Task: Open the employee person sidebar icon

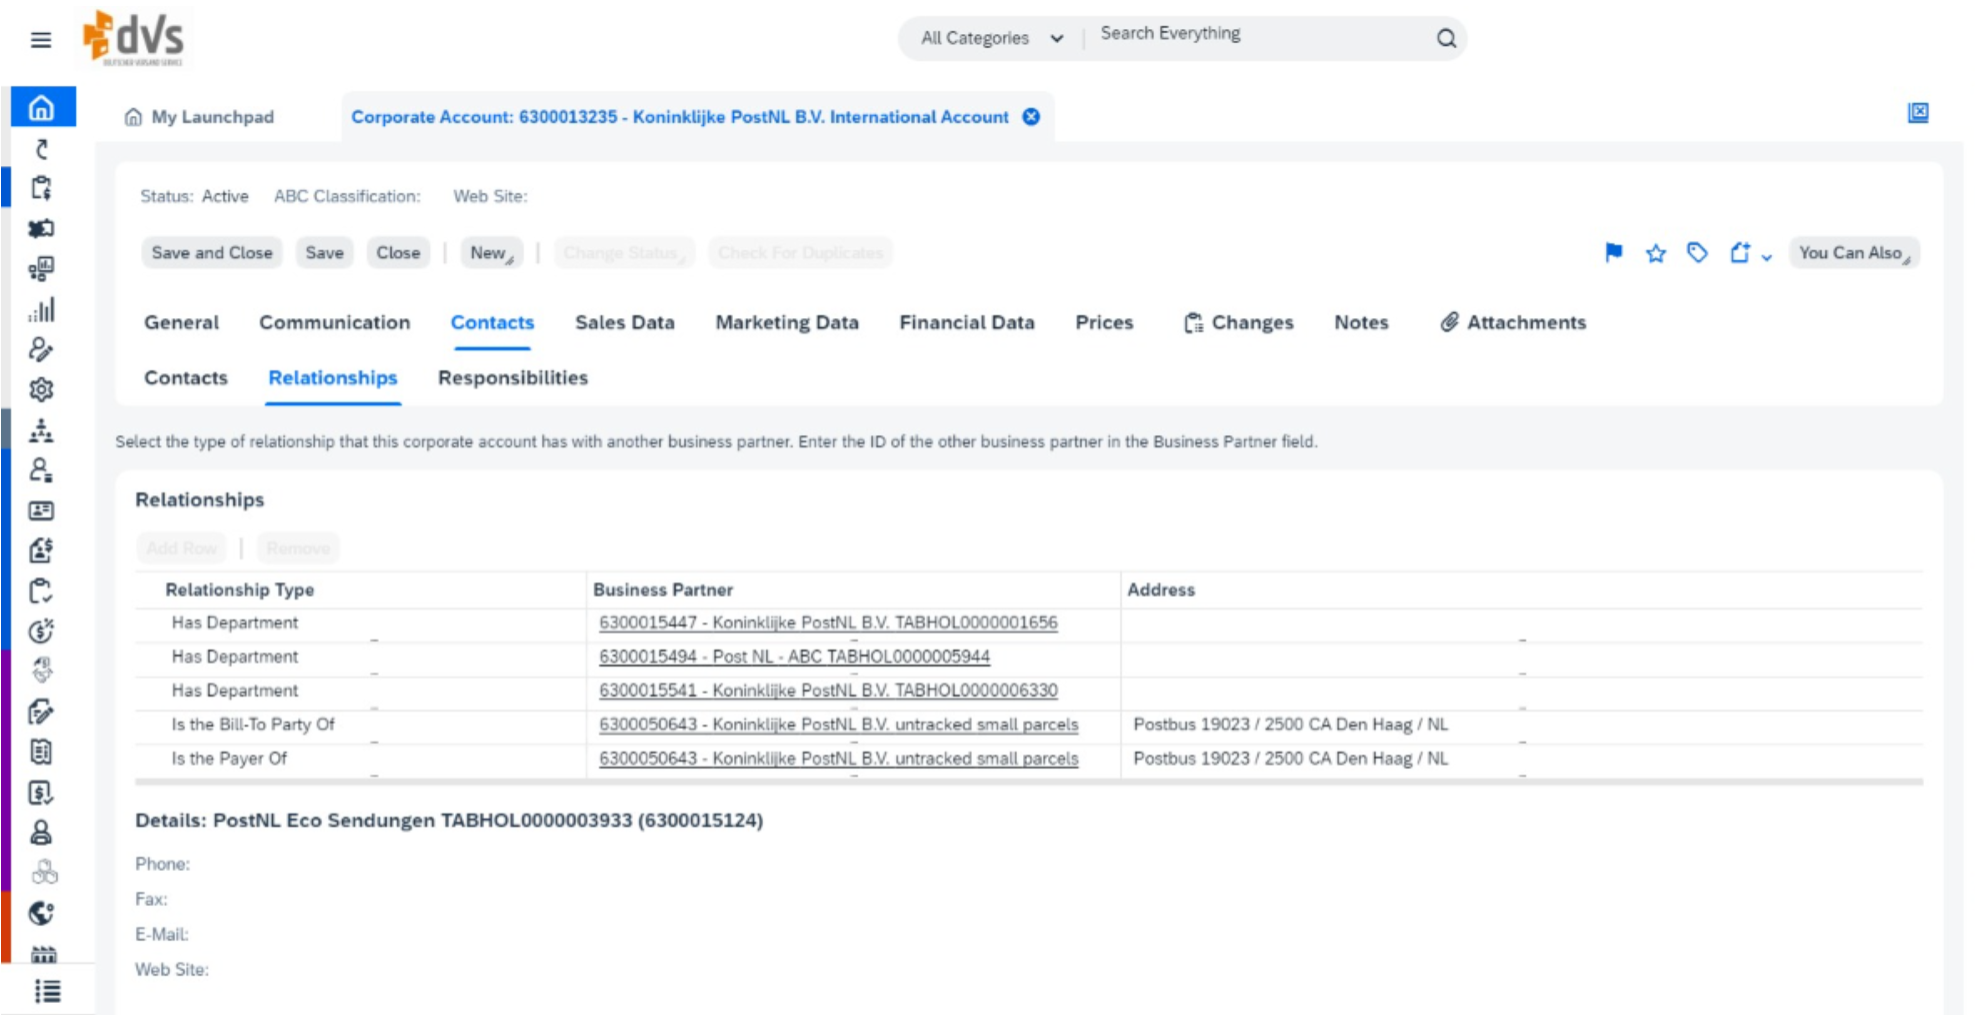Action: click(42, 832)
